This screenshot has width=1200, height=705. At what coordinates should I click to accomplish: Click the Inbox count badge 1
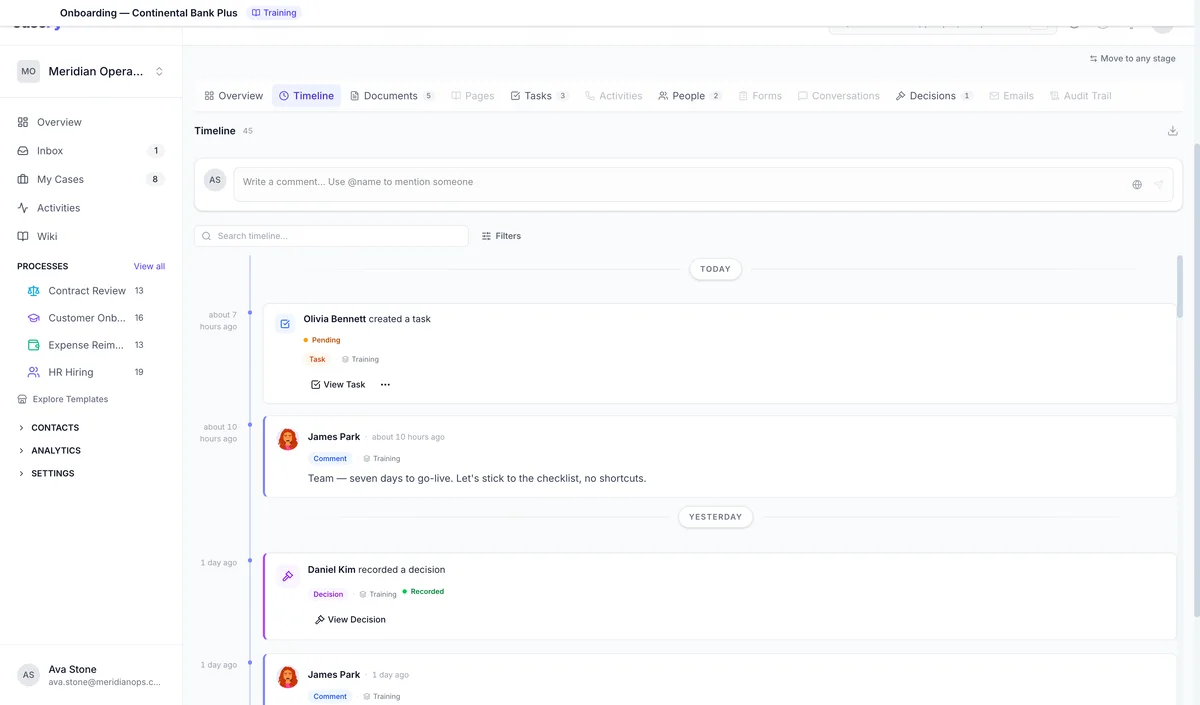(x=155, y=151)
